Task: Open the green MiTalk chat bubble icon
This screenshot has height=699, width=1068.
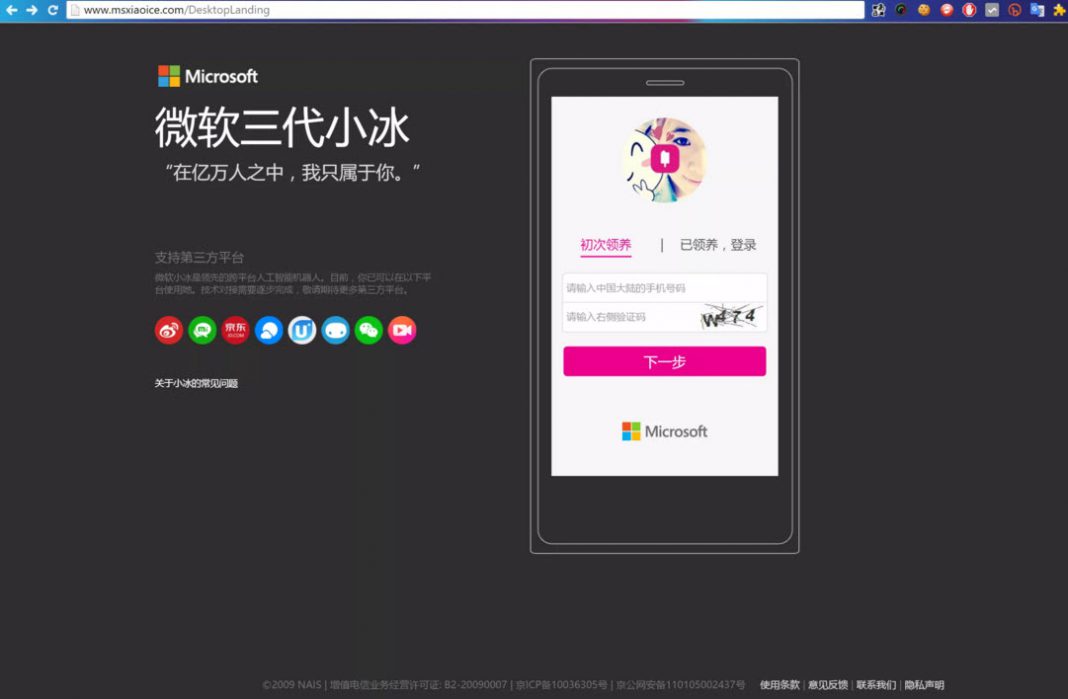Action: click(x=202, y=330)
